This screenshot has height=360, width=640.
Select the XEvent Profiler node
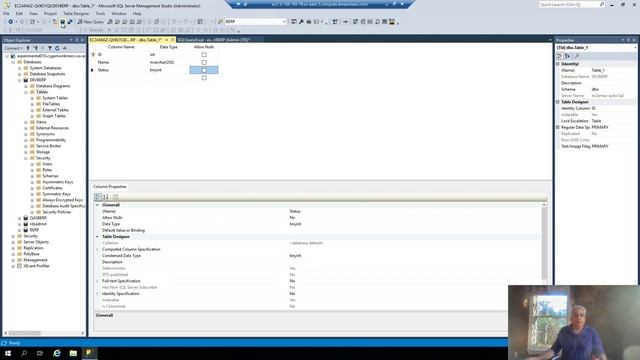tap(36, 266)
